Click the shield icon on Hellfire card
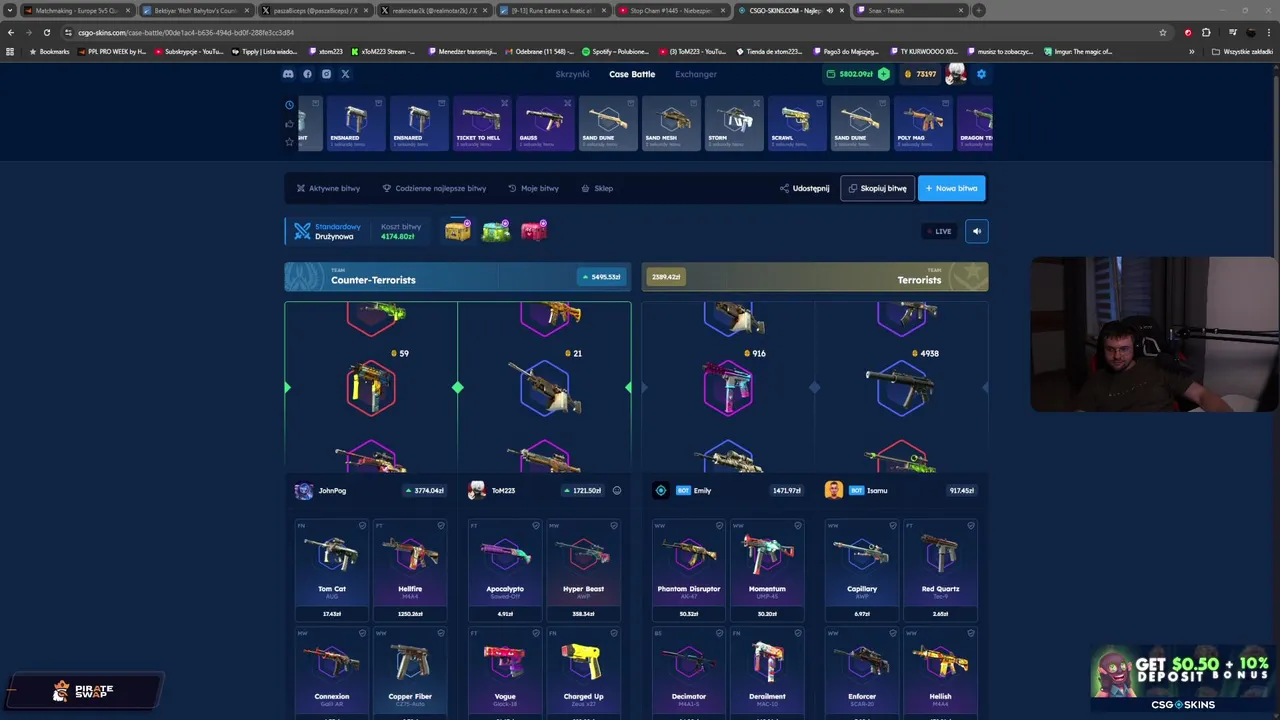 pos(441,526)
